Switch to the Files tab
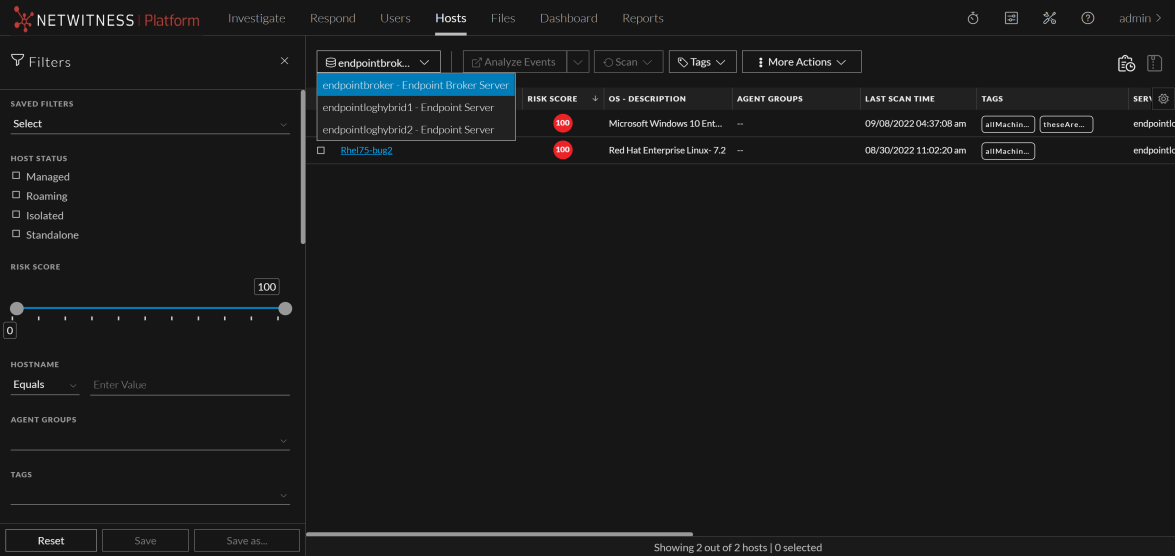 pyautogui.click(x=503, y=18)
